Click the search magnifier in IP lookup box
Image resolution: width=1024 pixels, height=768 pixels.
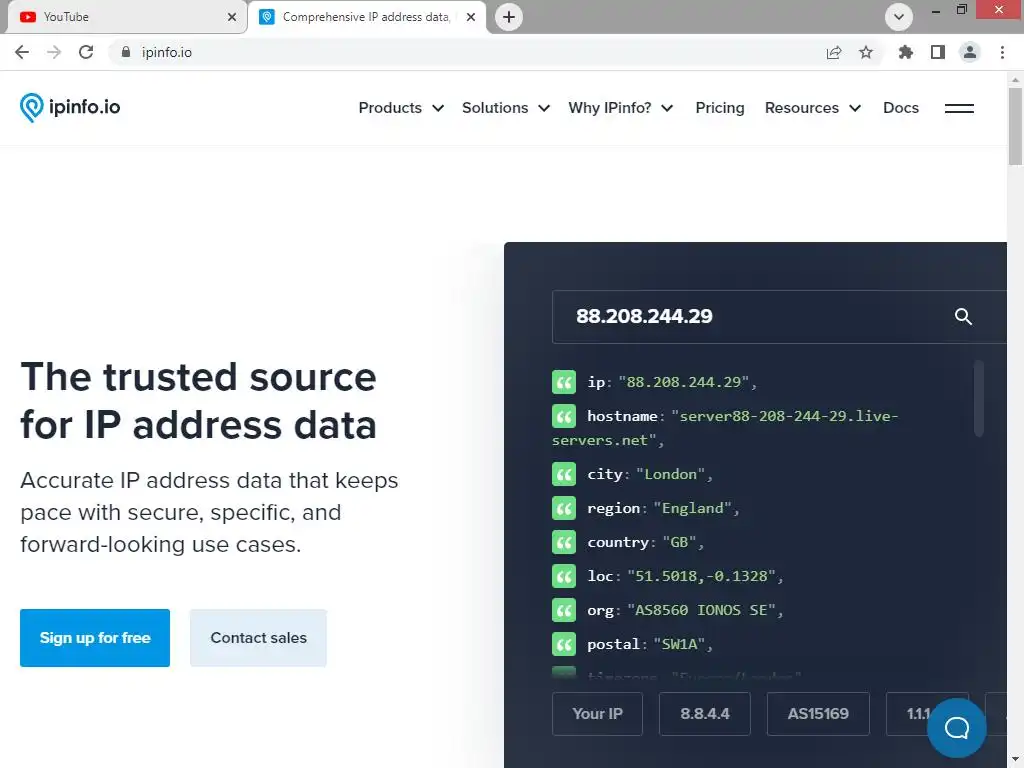(x=963, y=317)
